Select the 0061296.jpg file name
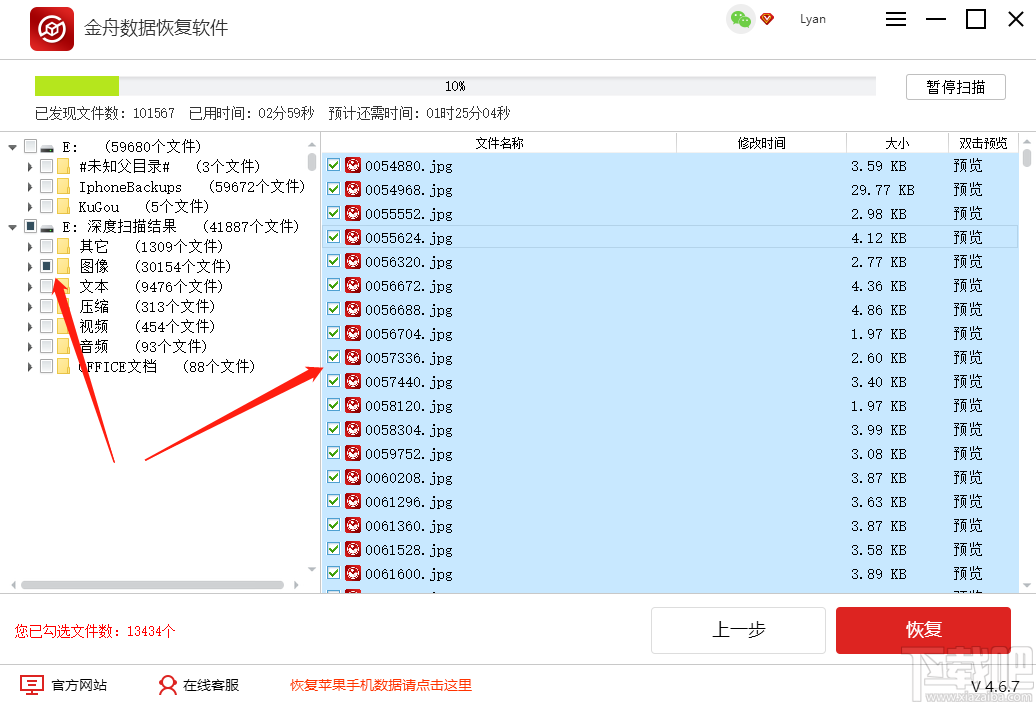This screenshot has height=702, width=1036. [408, 502]
